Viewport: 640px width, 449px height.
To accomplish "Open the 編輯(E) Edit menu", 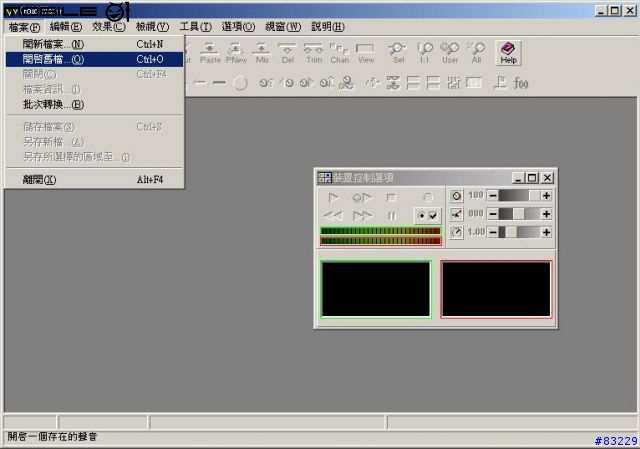I will (66, 27).
